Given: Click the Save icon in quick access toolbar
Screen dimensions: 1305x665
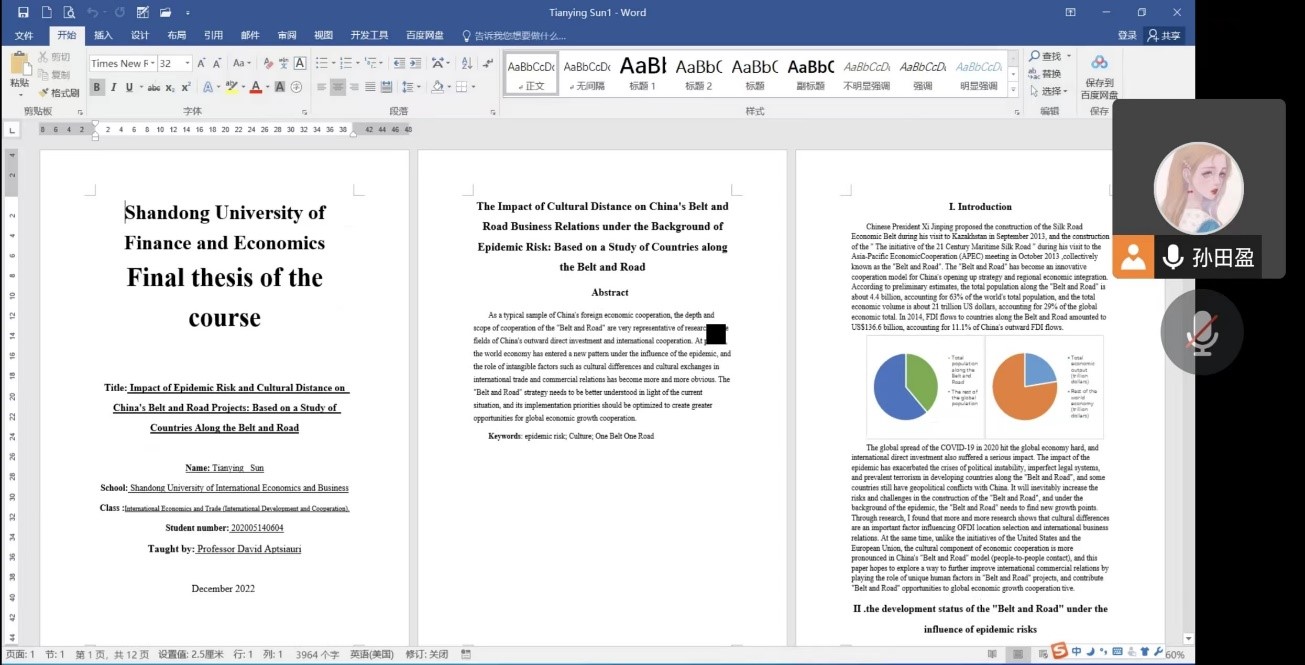Looking at the screenshot, I should (x=23, y=12).
